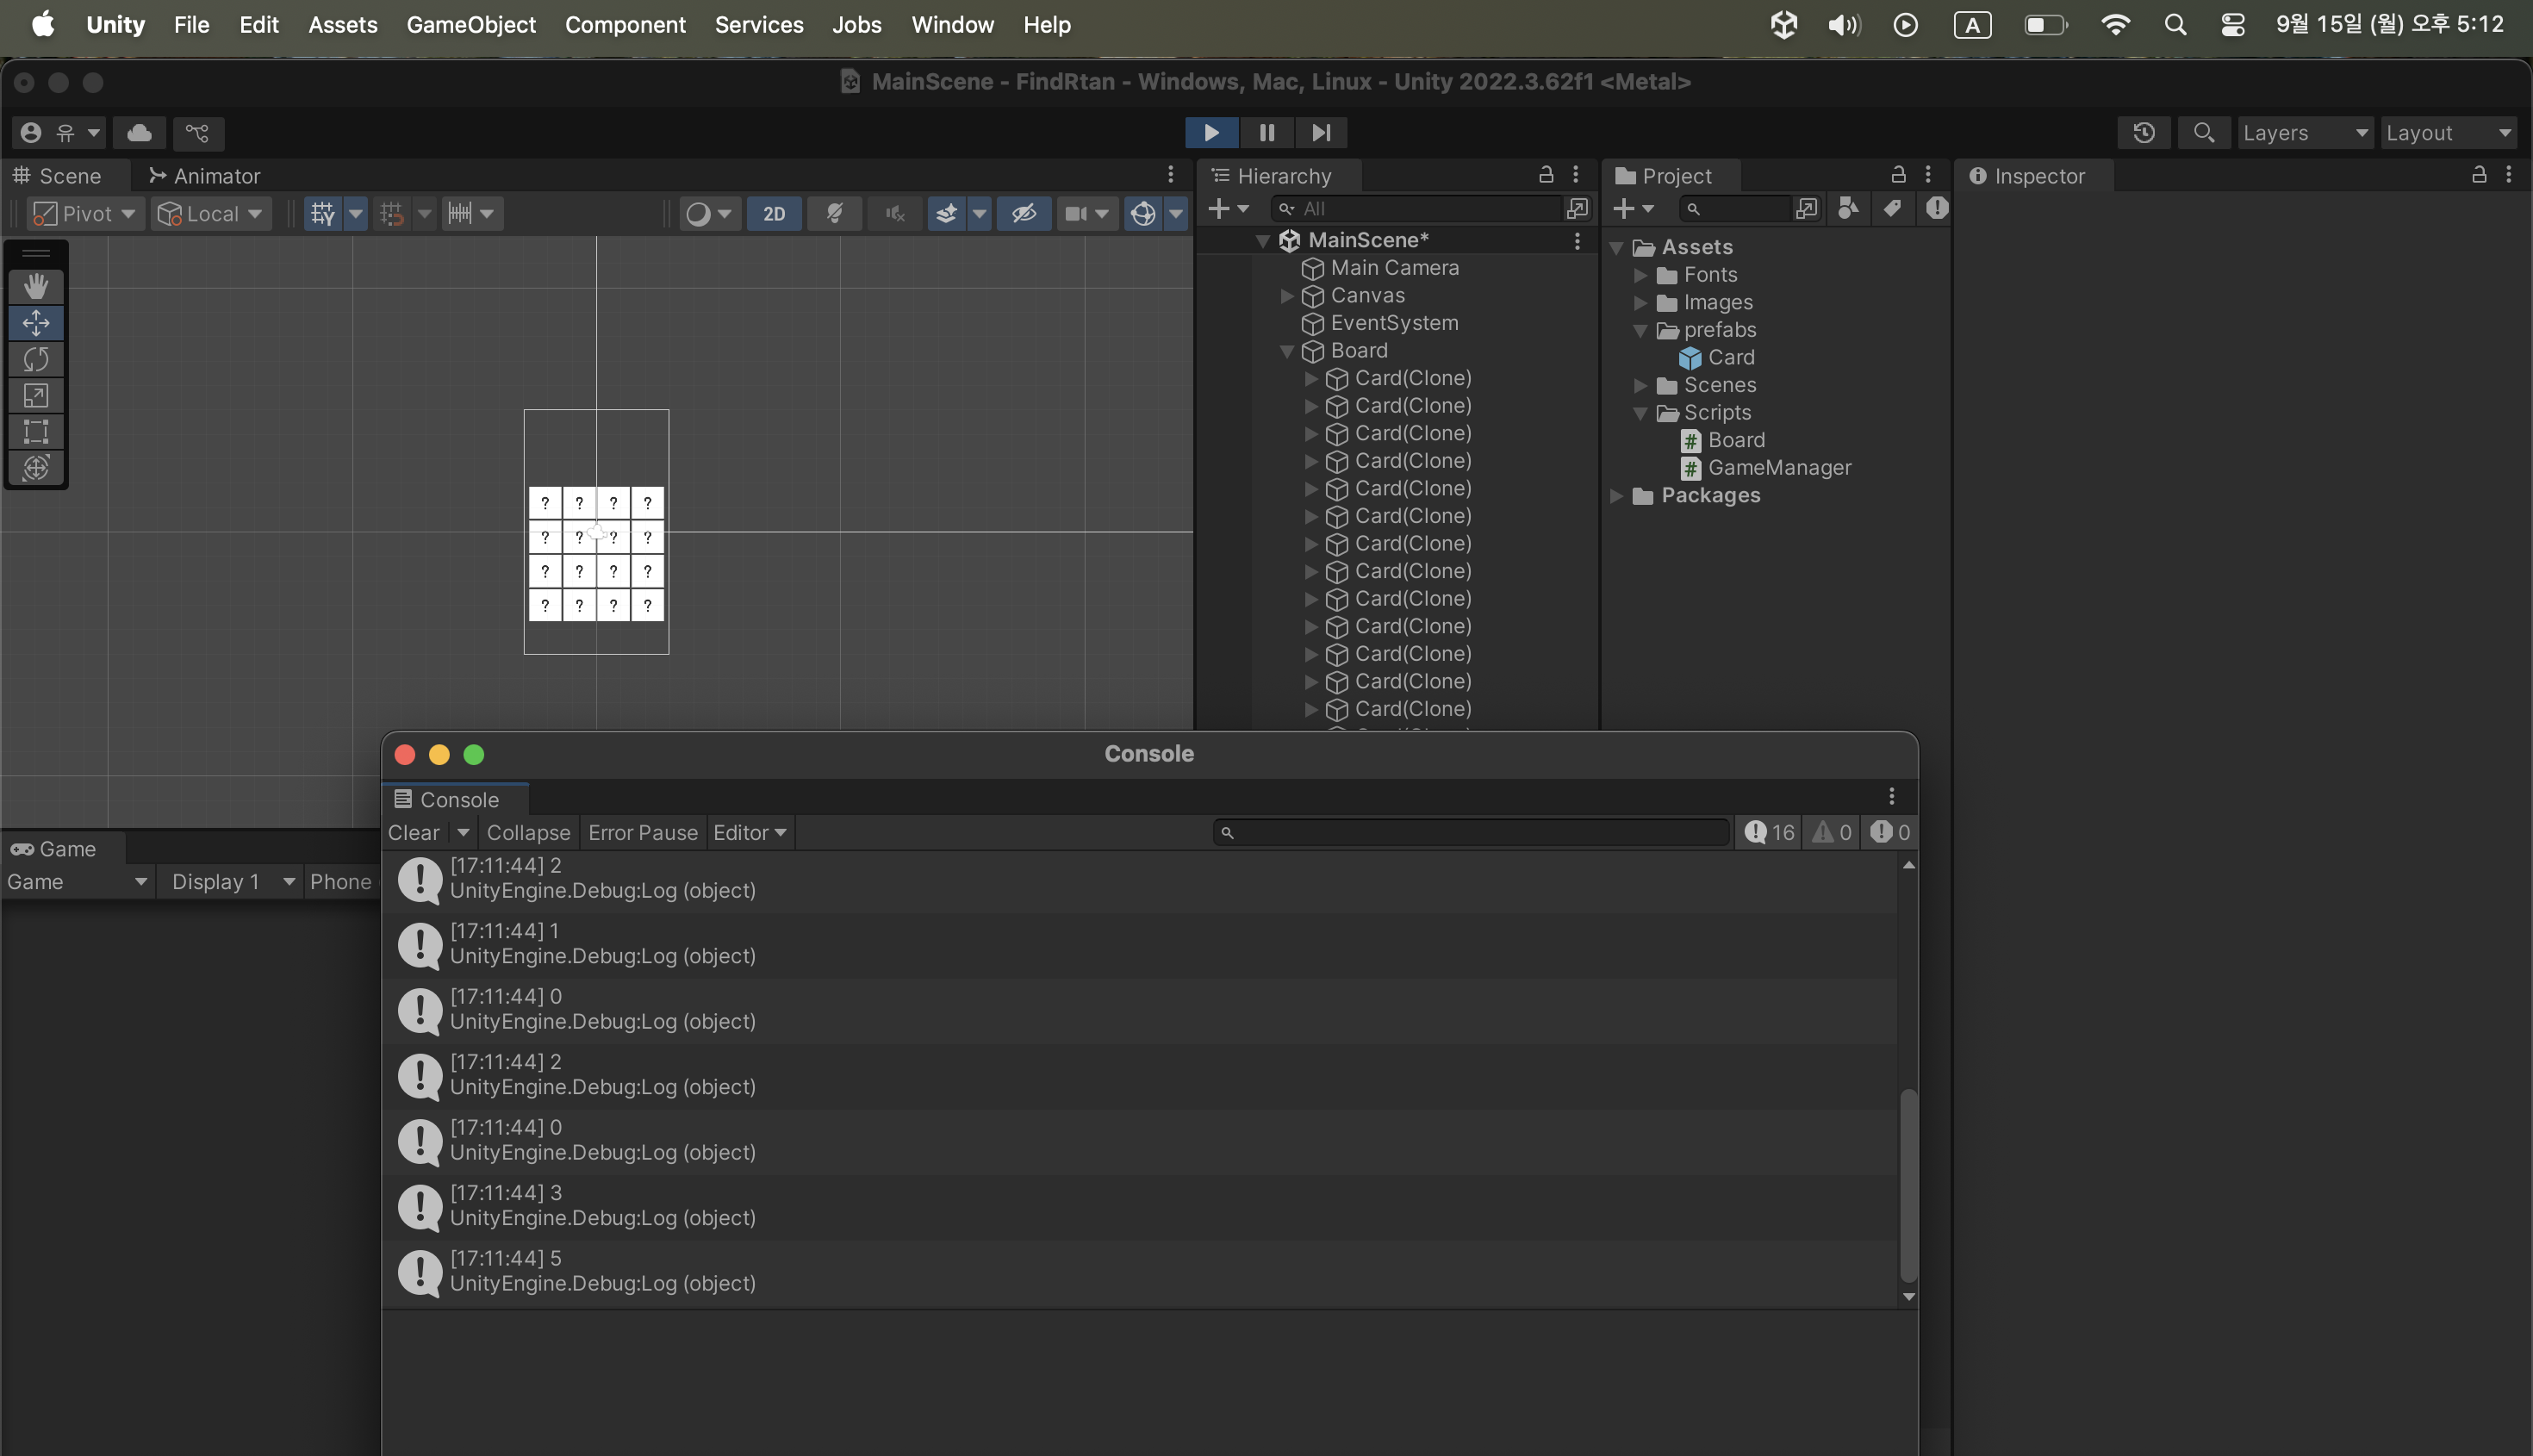The image size is (2533, 1456).
Task: Lock the Inspector panel
Action: tap(2479, 175)
